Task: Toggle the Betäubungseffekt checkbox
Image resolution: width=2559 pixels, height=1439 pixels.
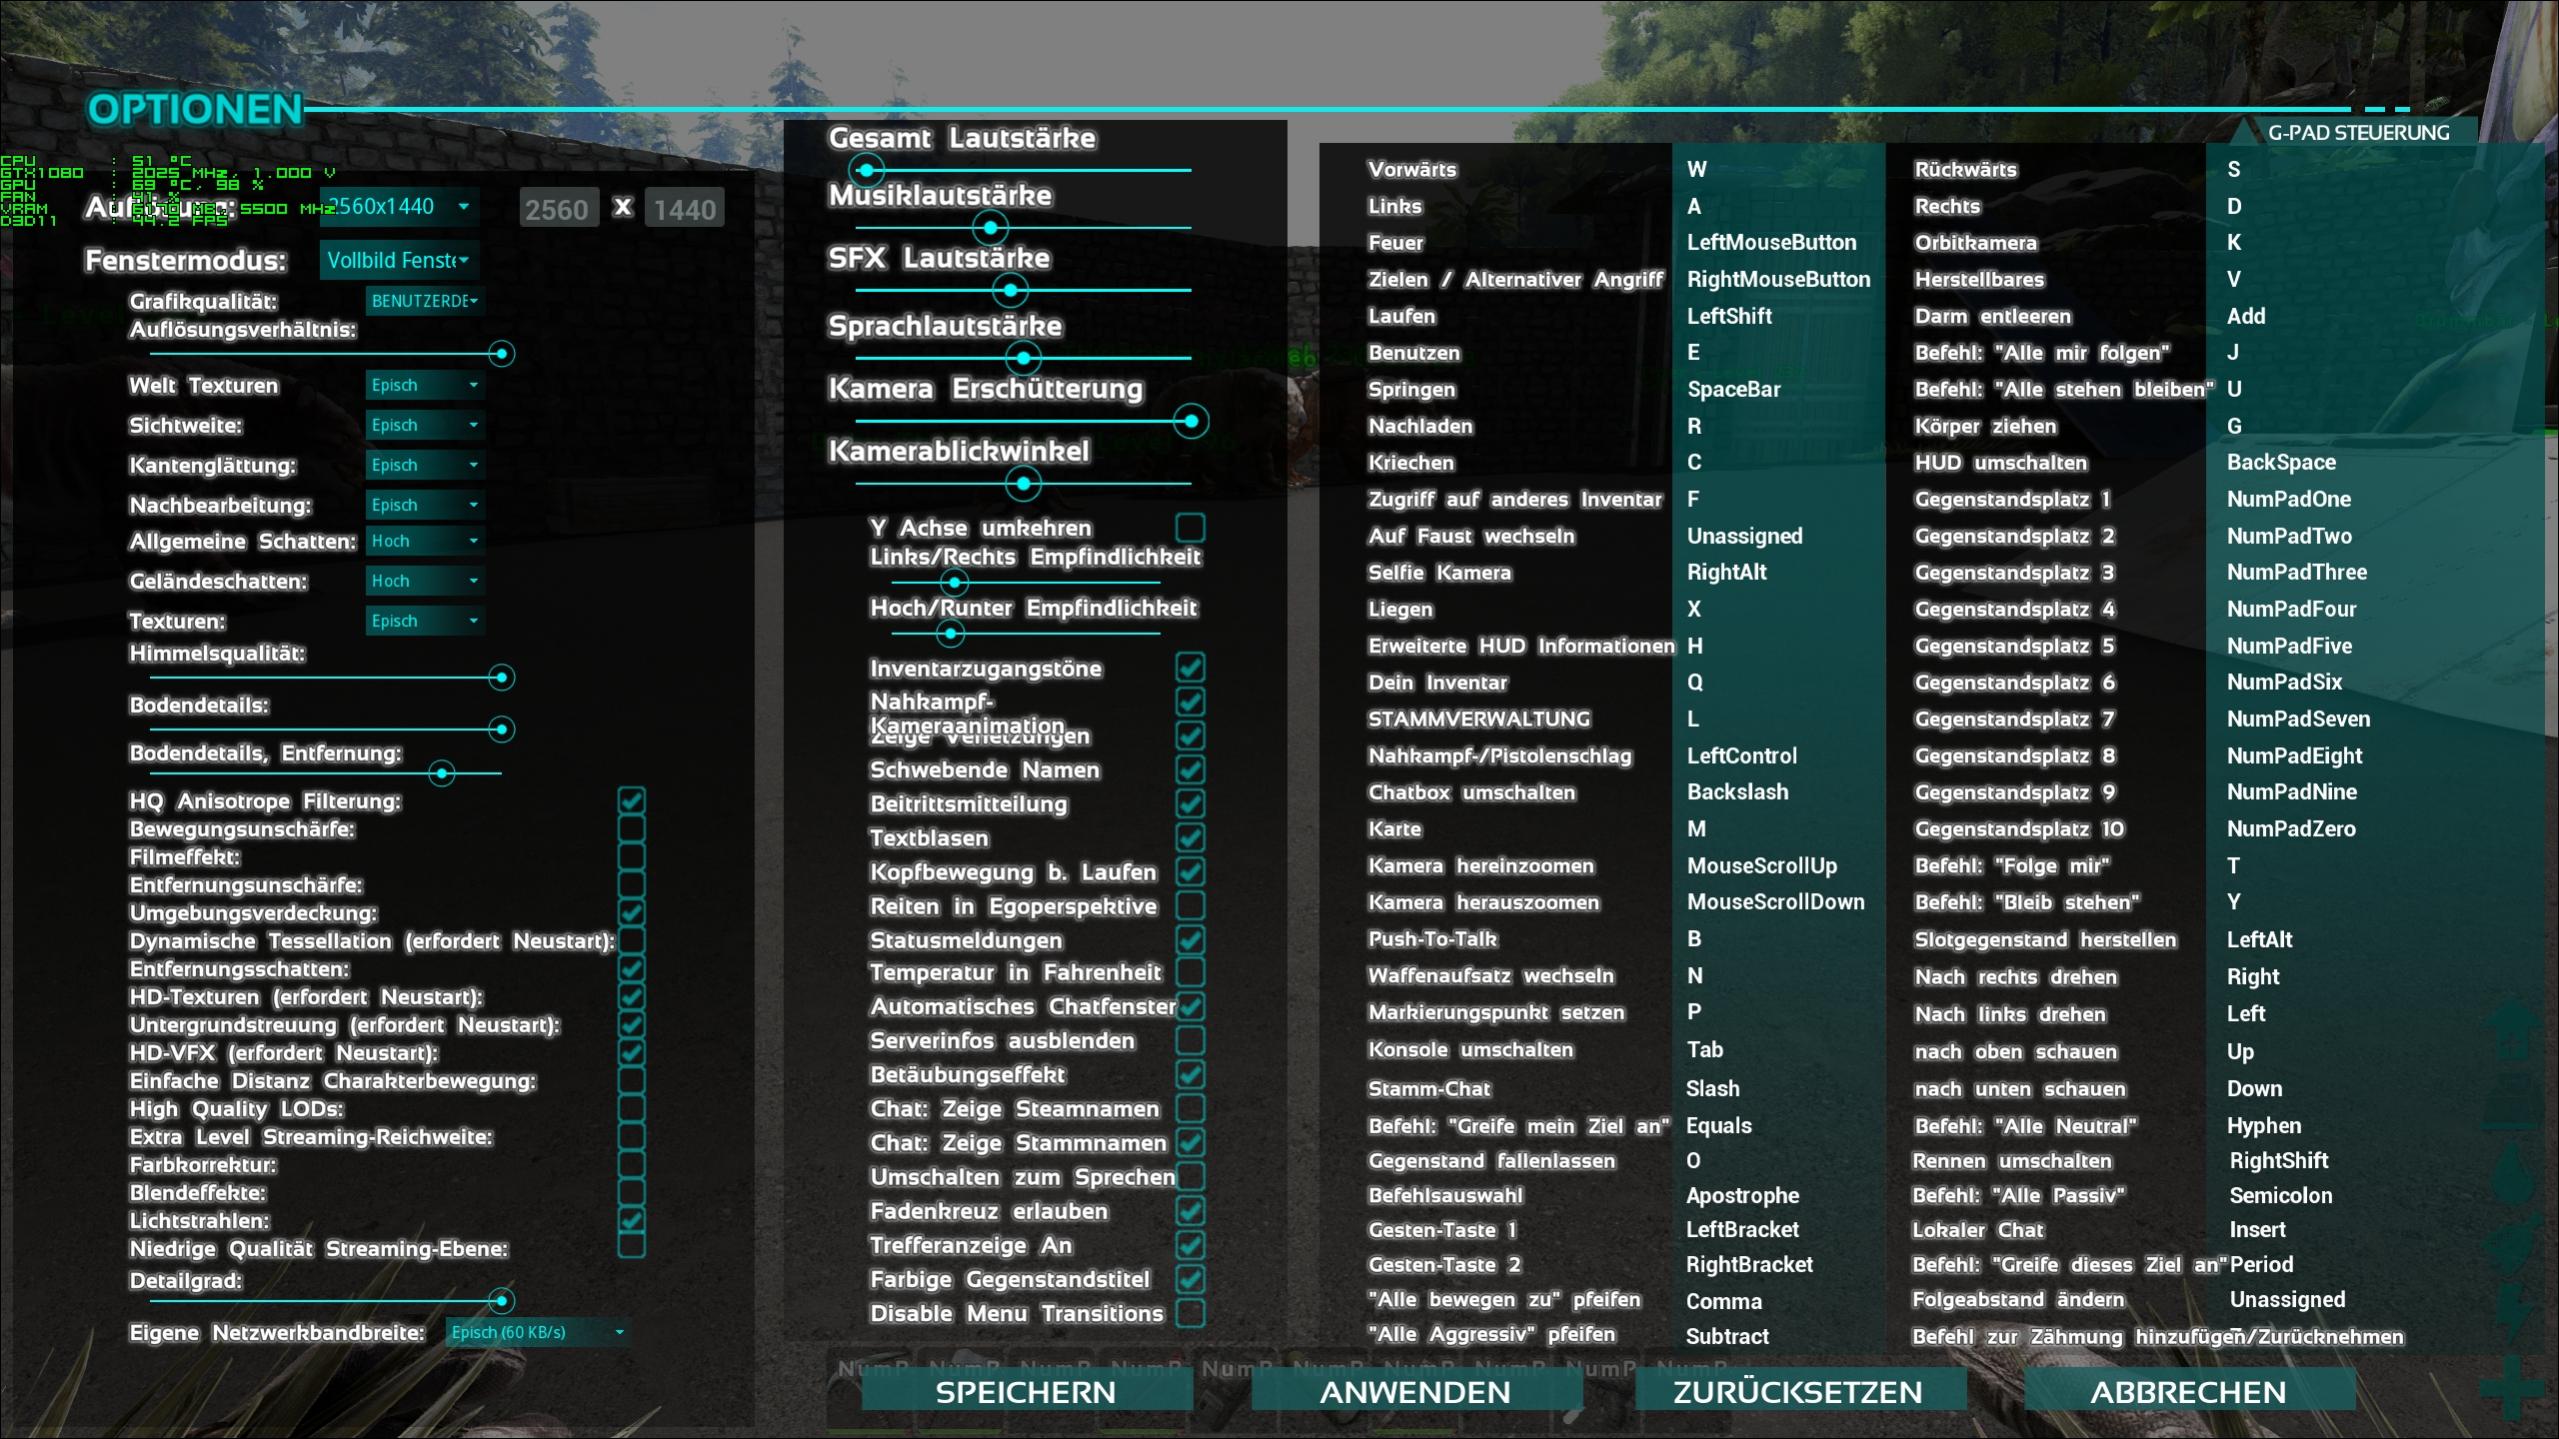Action: pyautogui.click(x=1190, y=1074)
